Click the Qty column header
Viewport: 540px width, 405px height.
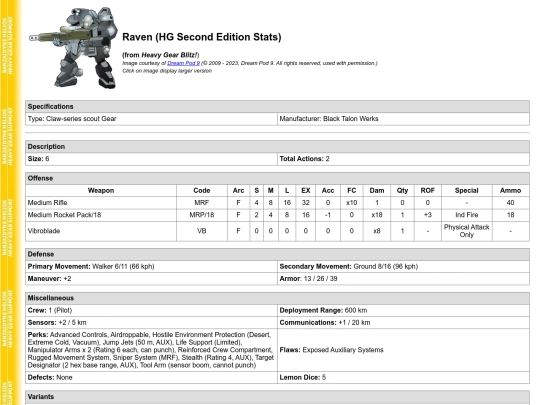pyautogui.click(x=402, y=190)
